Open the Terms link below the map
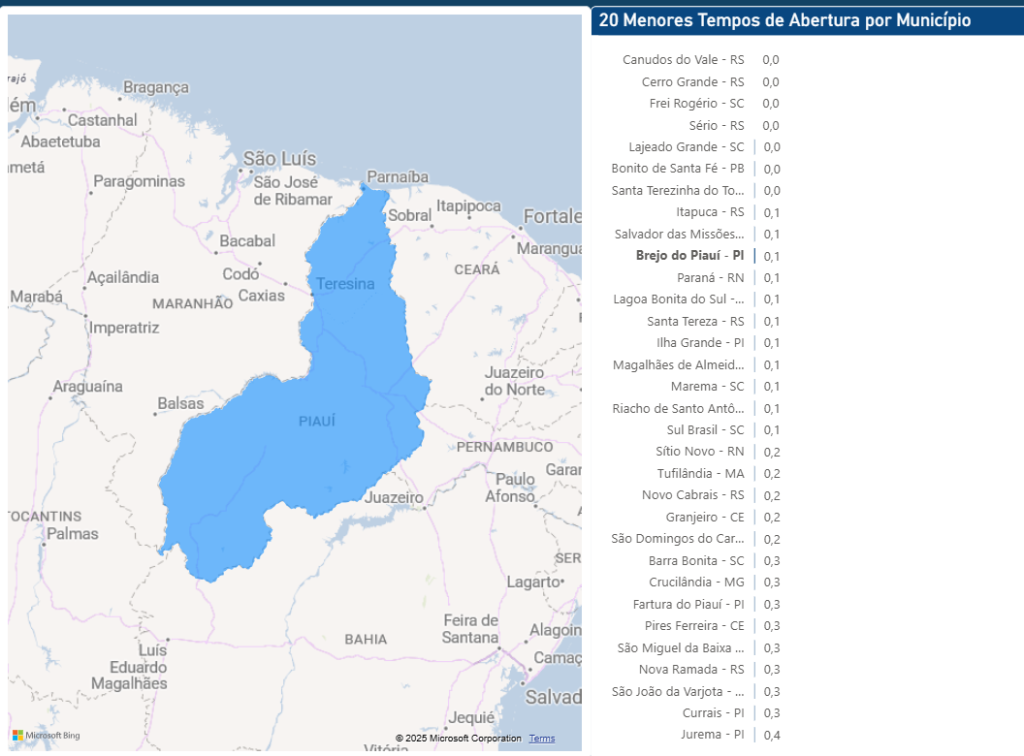 pyautogui.click(x=542, y=739)
